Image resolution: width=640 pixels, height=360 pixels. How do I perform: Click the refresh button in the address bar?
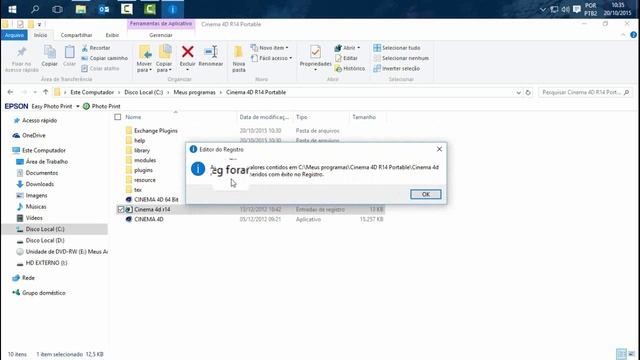point(528,93)
